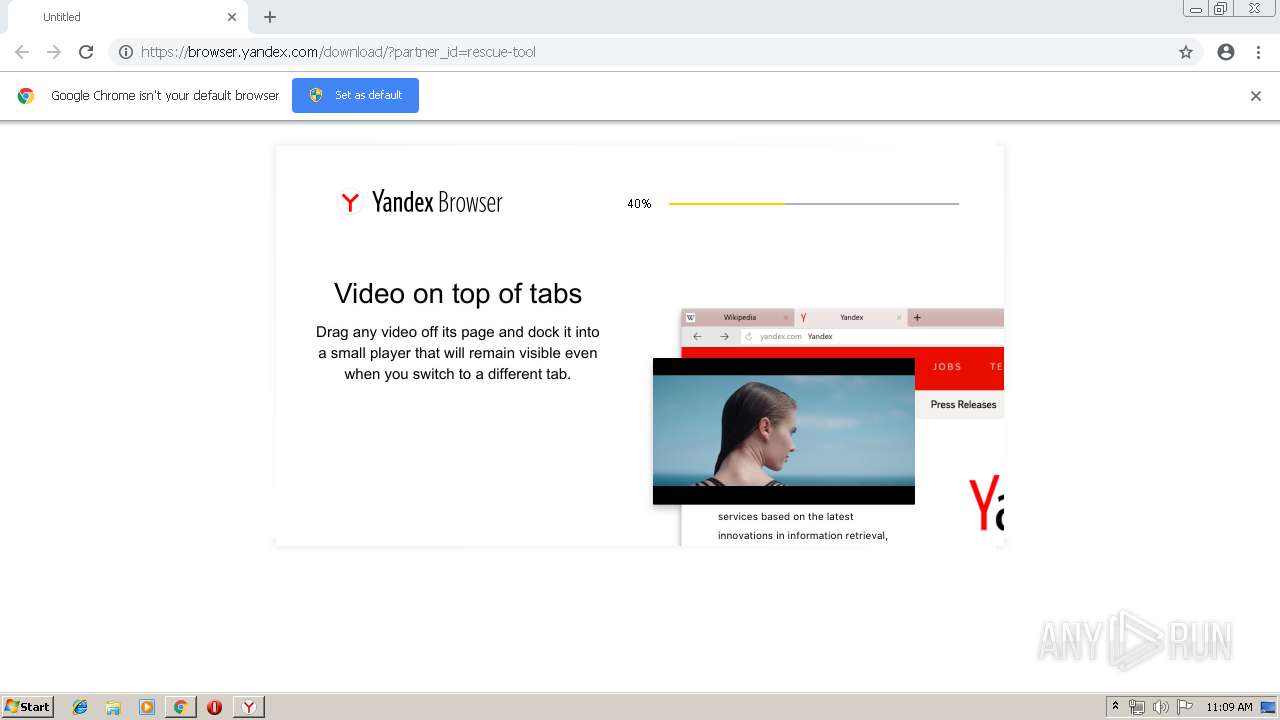Go forward to the next page
1280x720 pixels.
[x=54, y=52]
